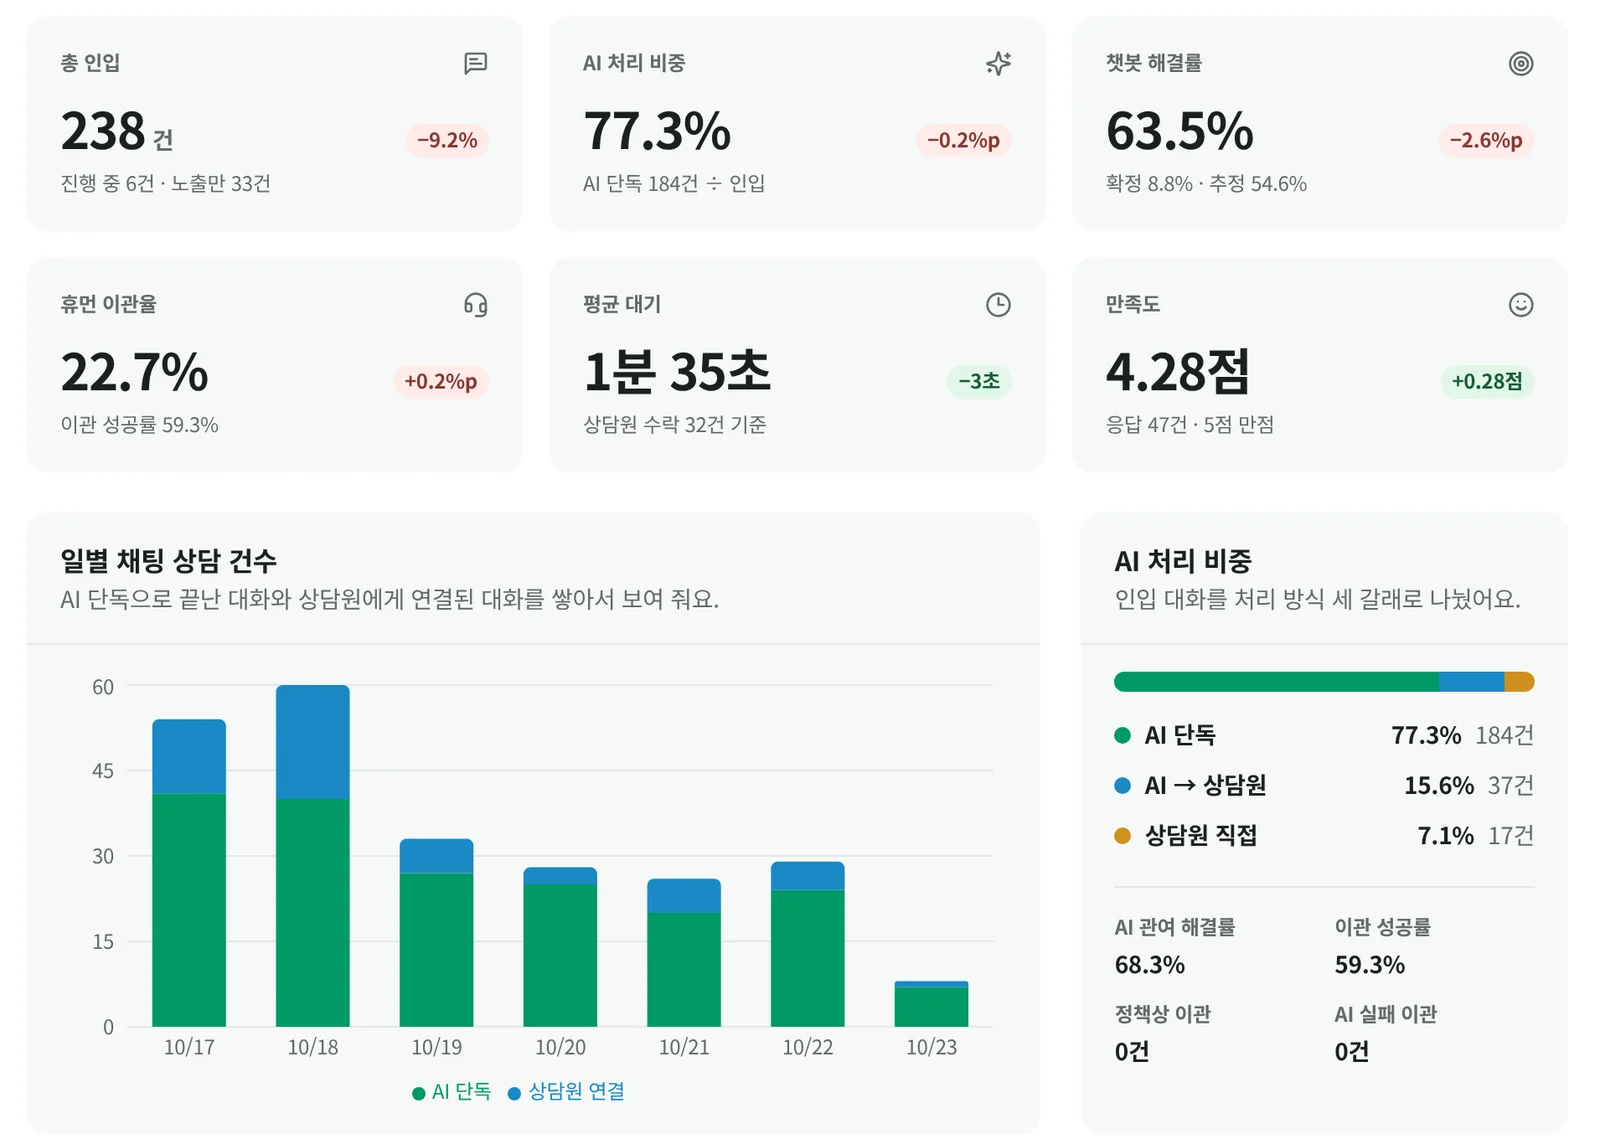This screenshot has height=1139, width=1600.
Task: Click the -2.6%p change badge
Action: (1486, 140)
